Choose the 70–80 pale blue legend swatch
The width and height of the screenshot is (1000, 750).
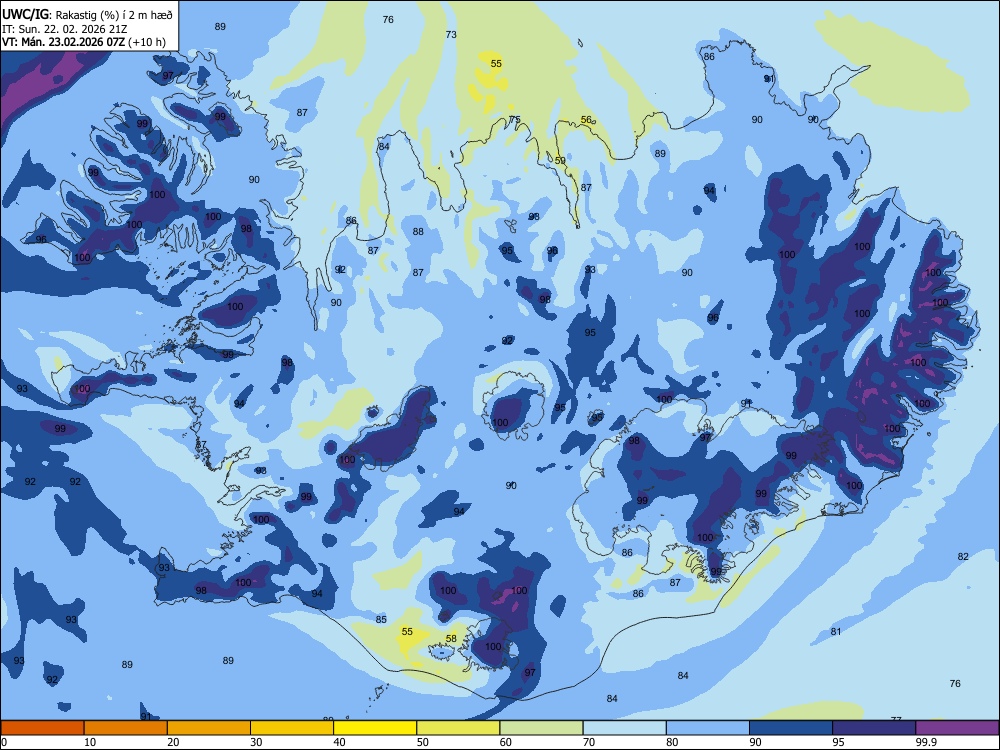click(x=624, y=728)
